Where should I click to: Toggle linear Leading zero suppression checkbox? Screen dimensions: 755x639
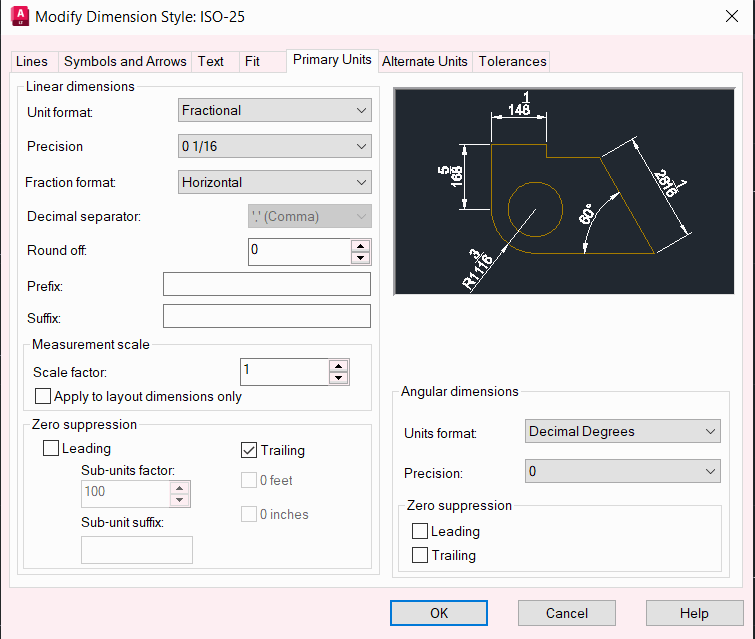(x=51, y=448)
